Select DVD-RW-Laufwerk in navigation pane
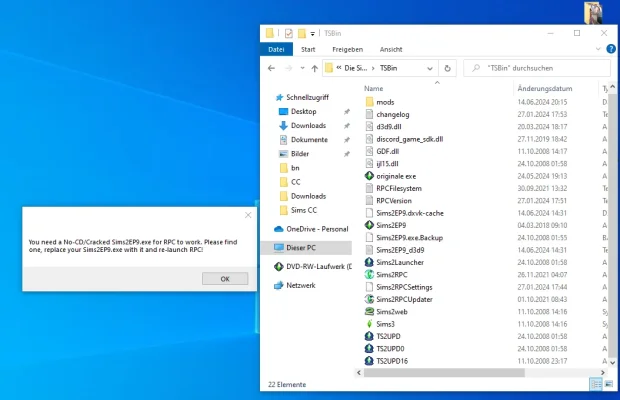This screenshot has width=620, height=400. (318, 267)
